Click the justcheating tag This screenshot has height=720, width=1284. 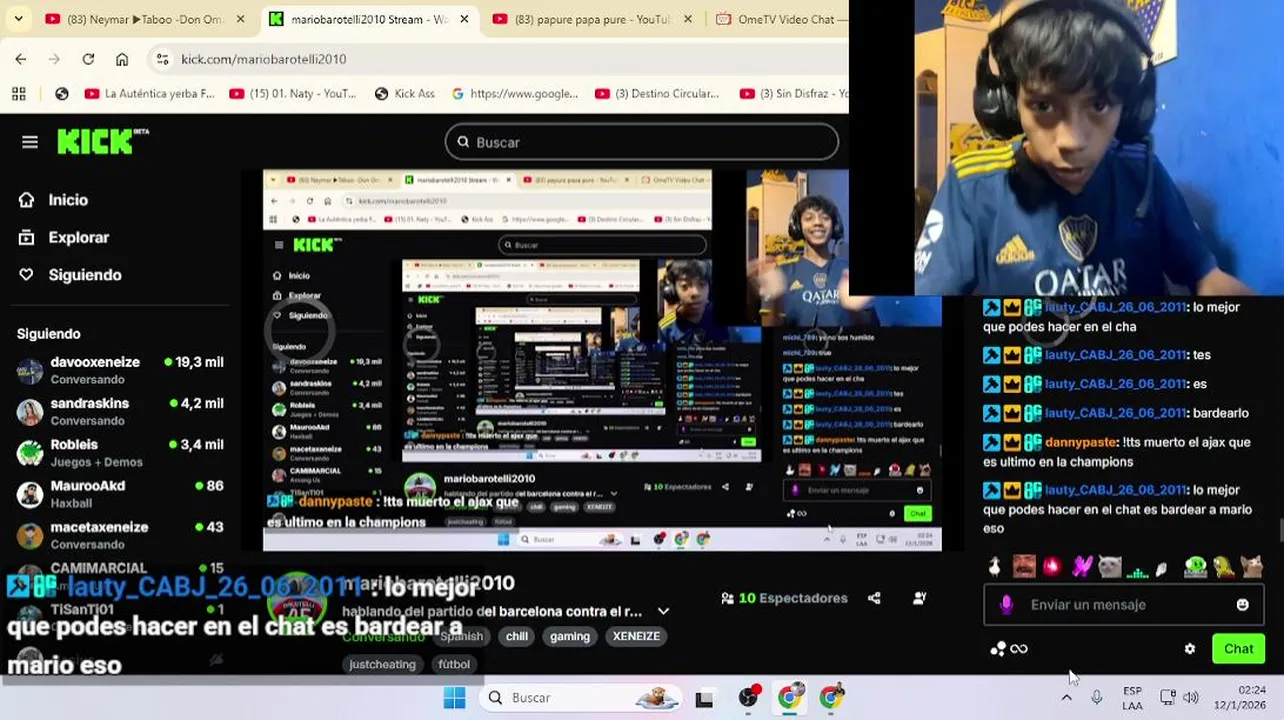coord(382,664)
